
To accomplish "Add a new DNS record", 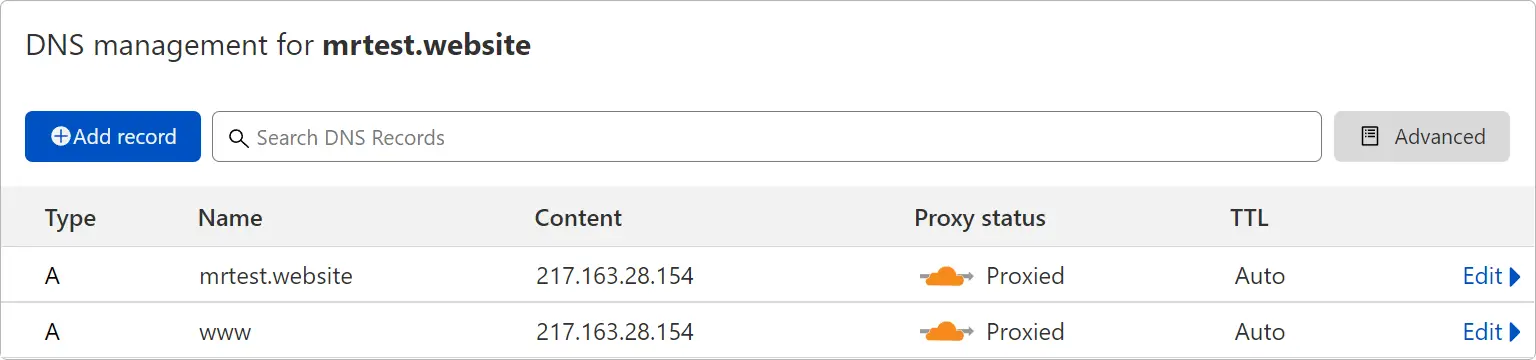I will point(113,137).
